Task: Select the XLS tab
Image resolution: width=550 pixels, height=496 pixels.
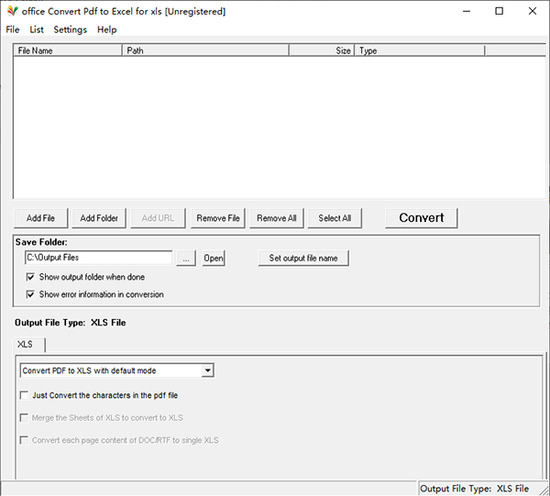Action: tap(25, 344)
